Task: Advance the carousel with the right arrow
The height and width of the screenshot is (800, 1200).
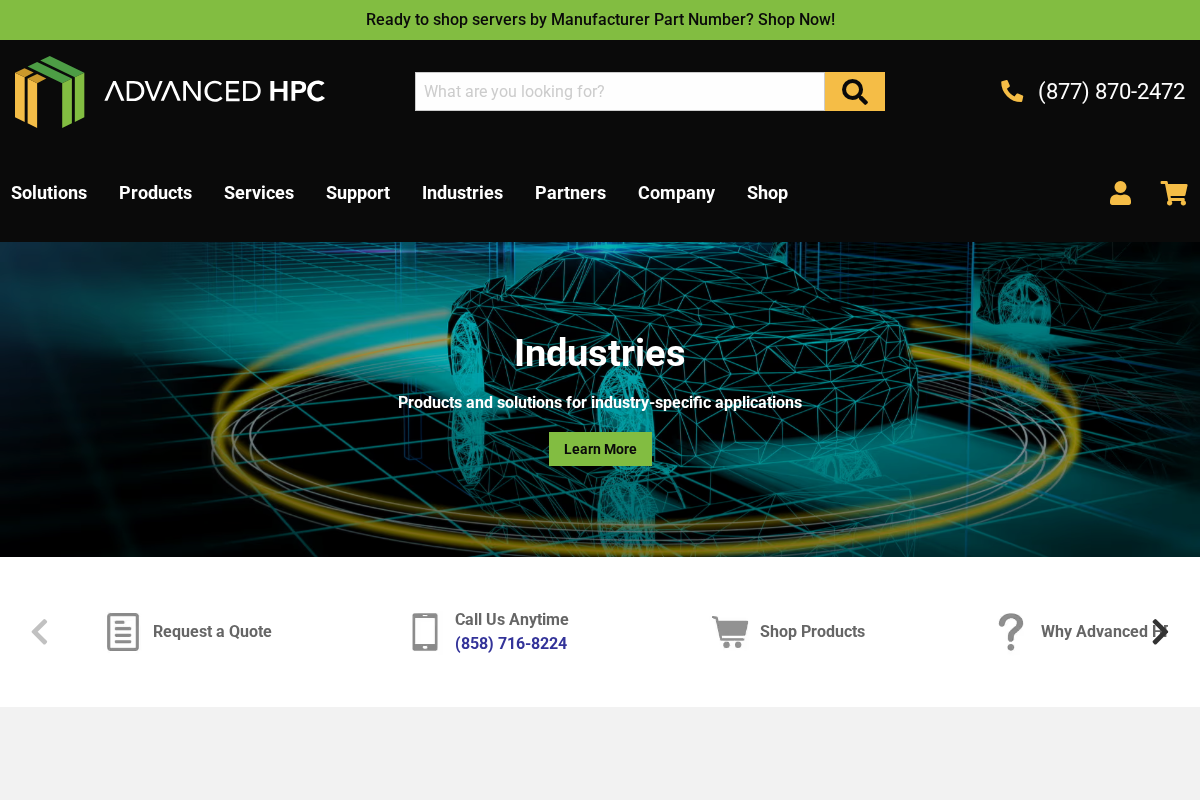Action: click(x=1161, y=631)
